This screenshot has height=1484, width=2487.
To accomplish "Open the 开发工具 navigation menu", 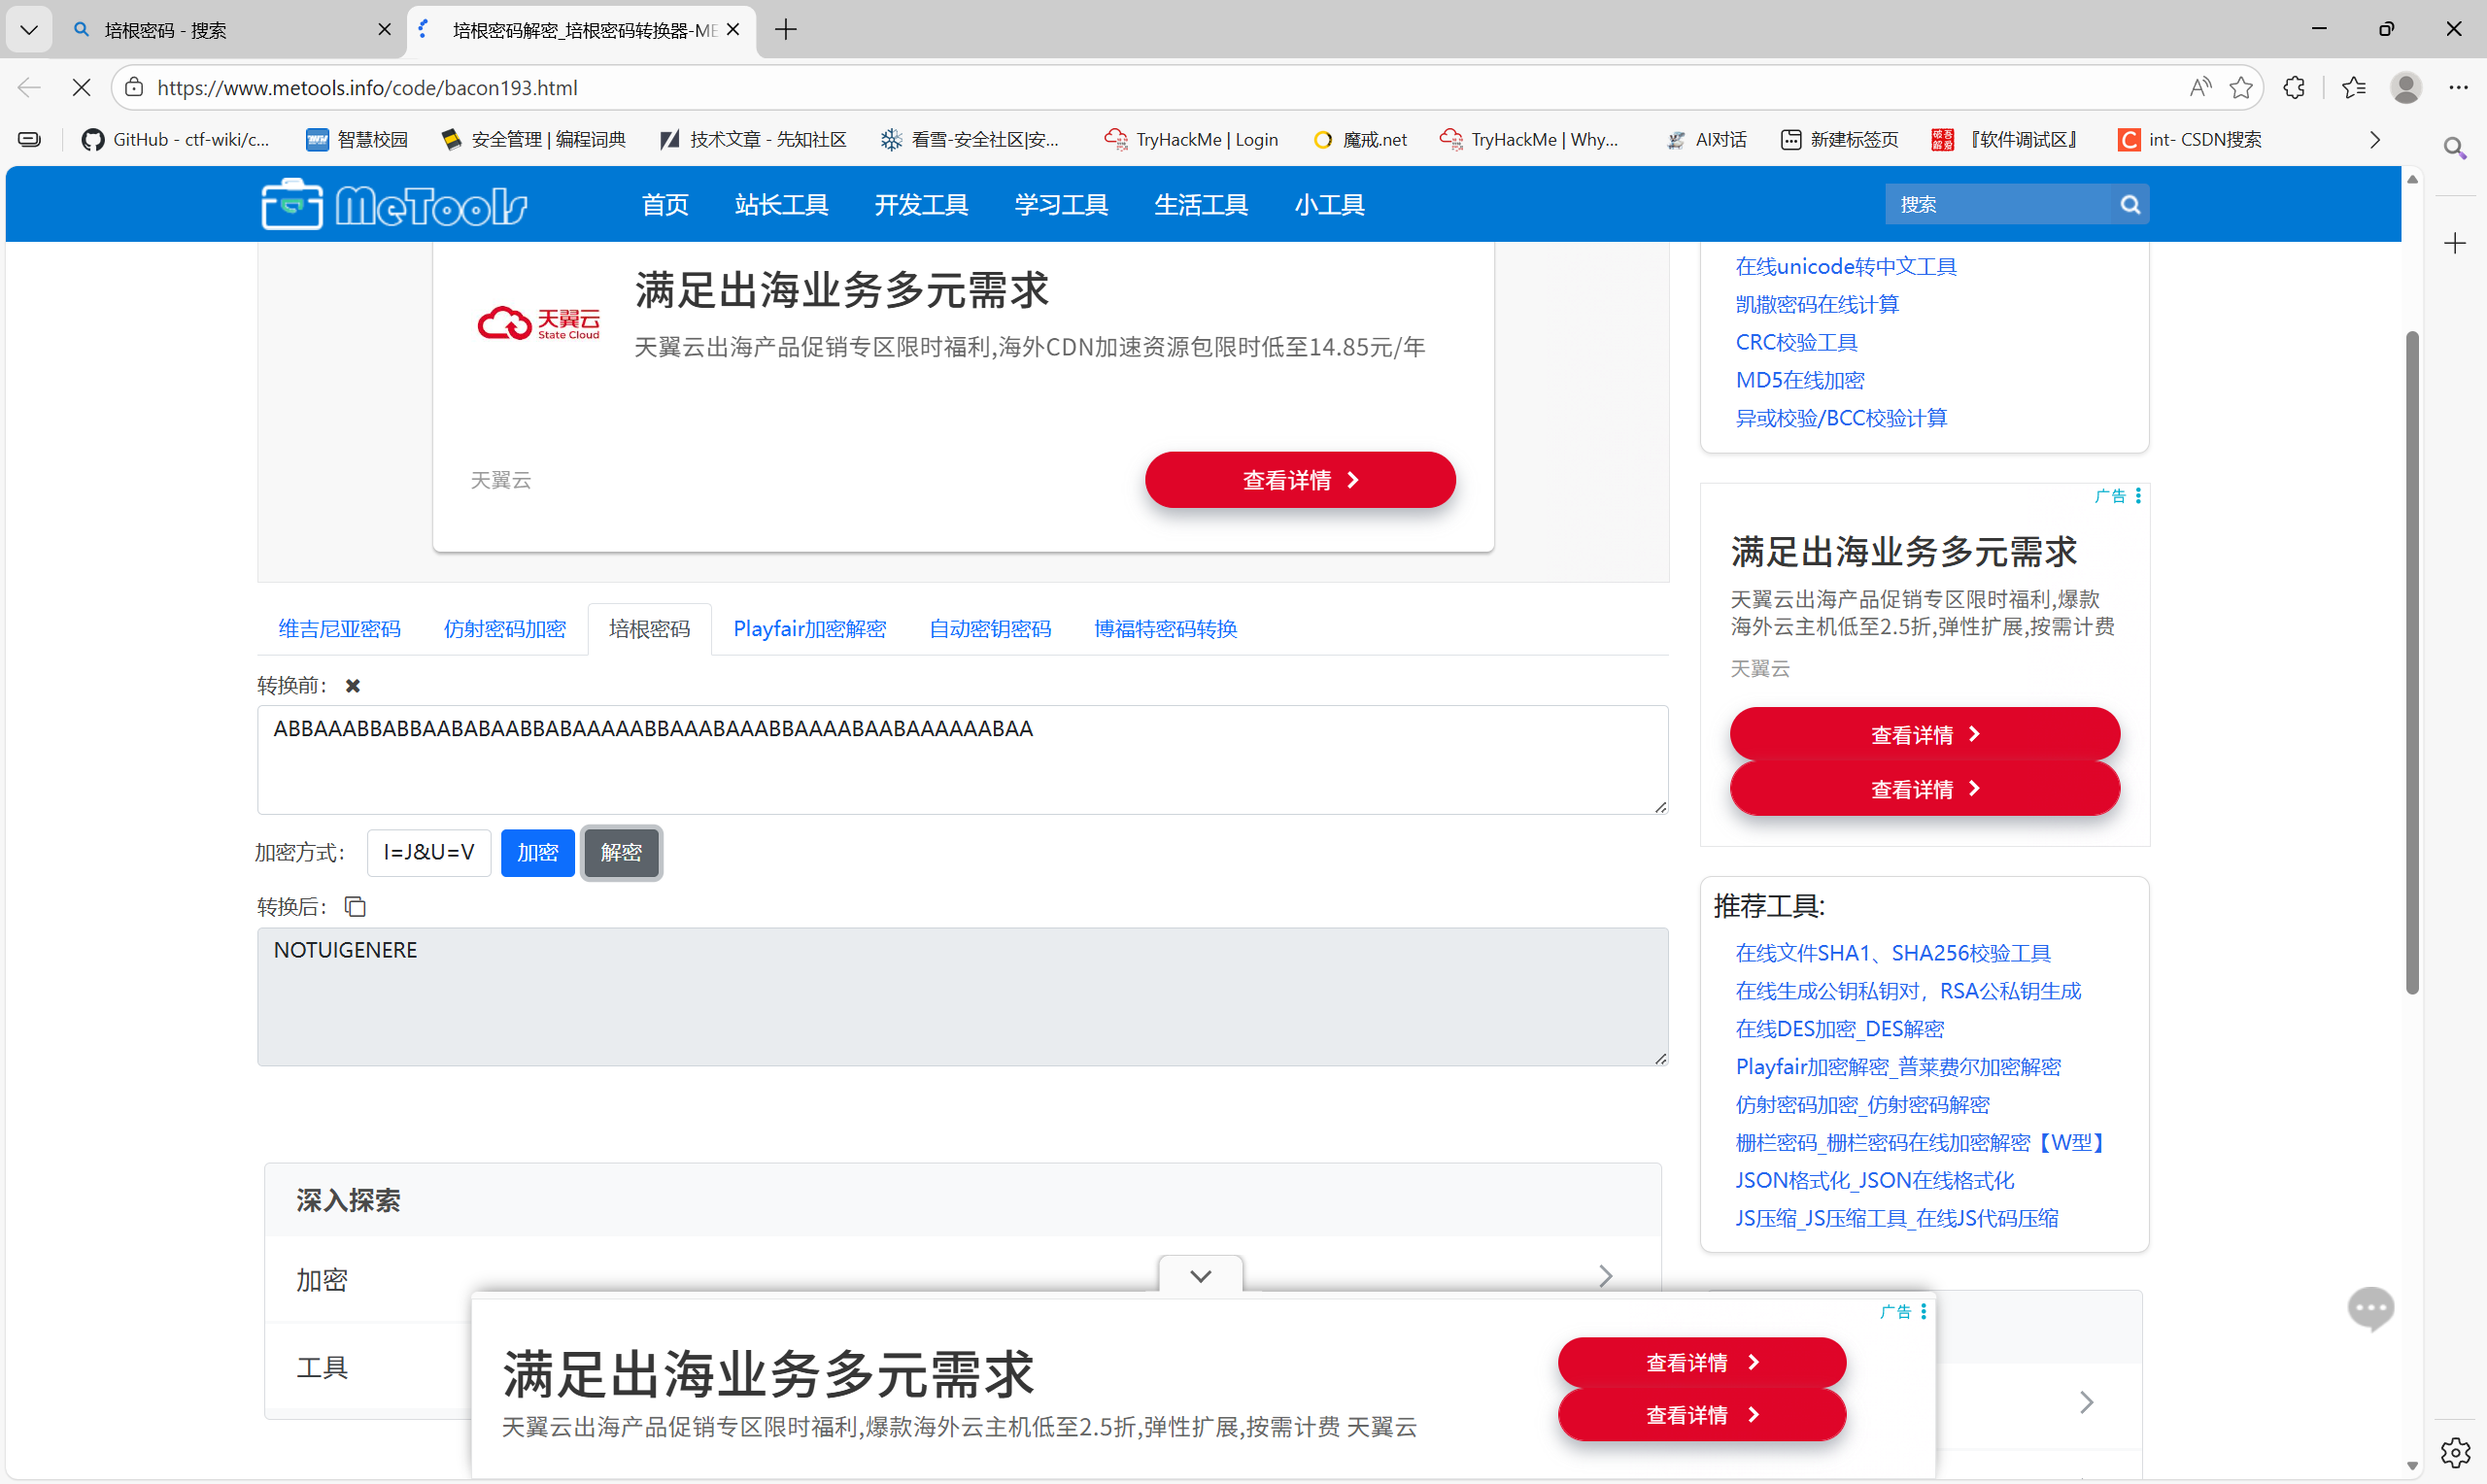I will click(921, 205).
